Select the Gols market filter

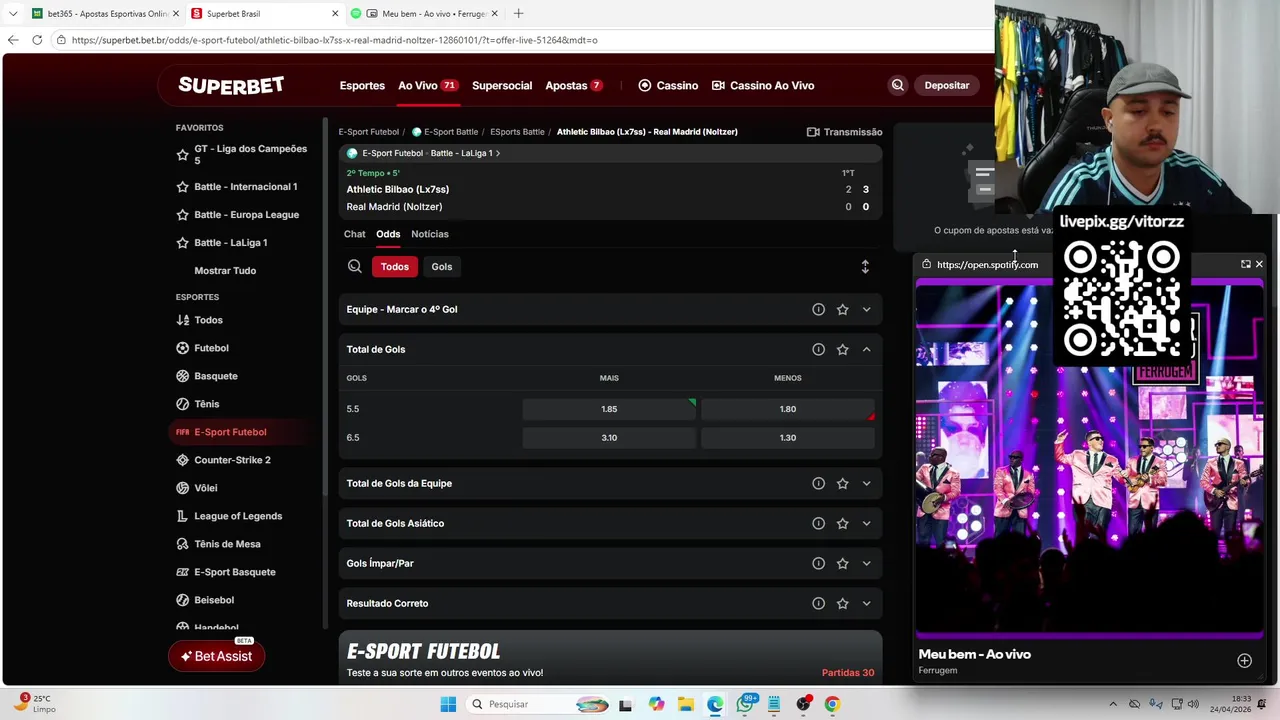point(442,266)
